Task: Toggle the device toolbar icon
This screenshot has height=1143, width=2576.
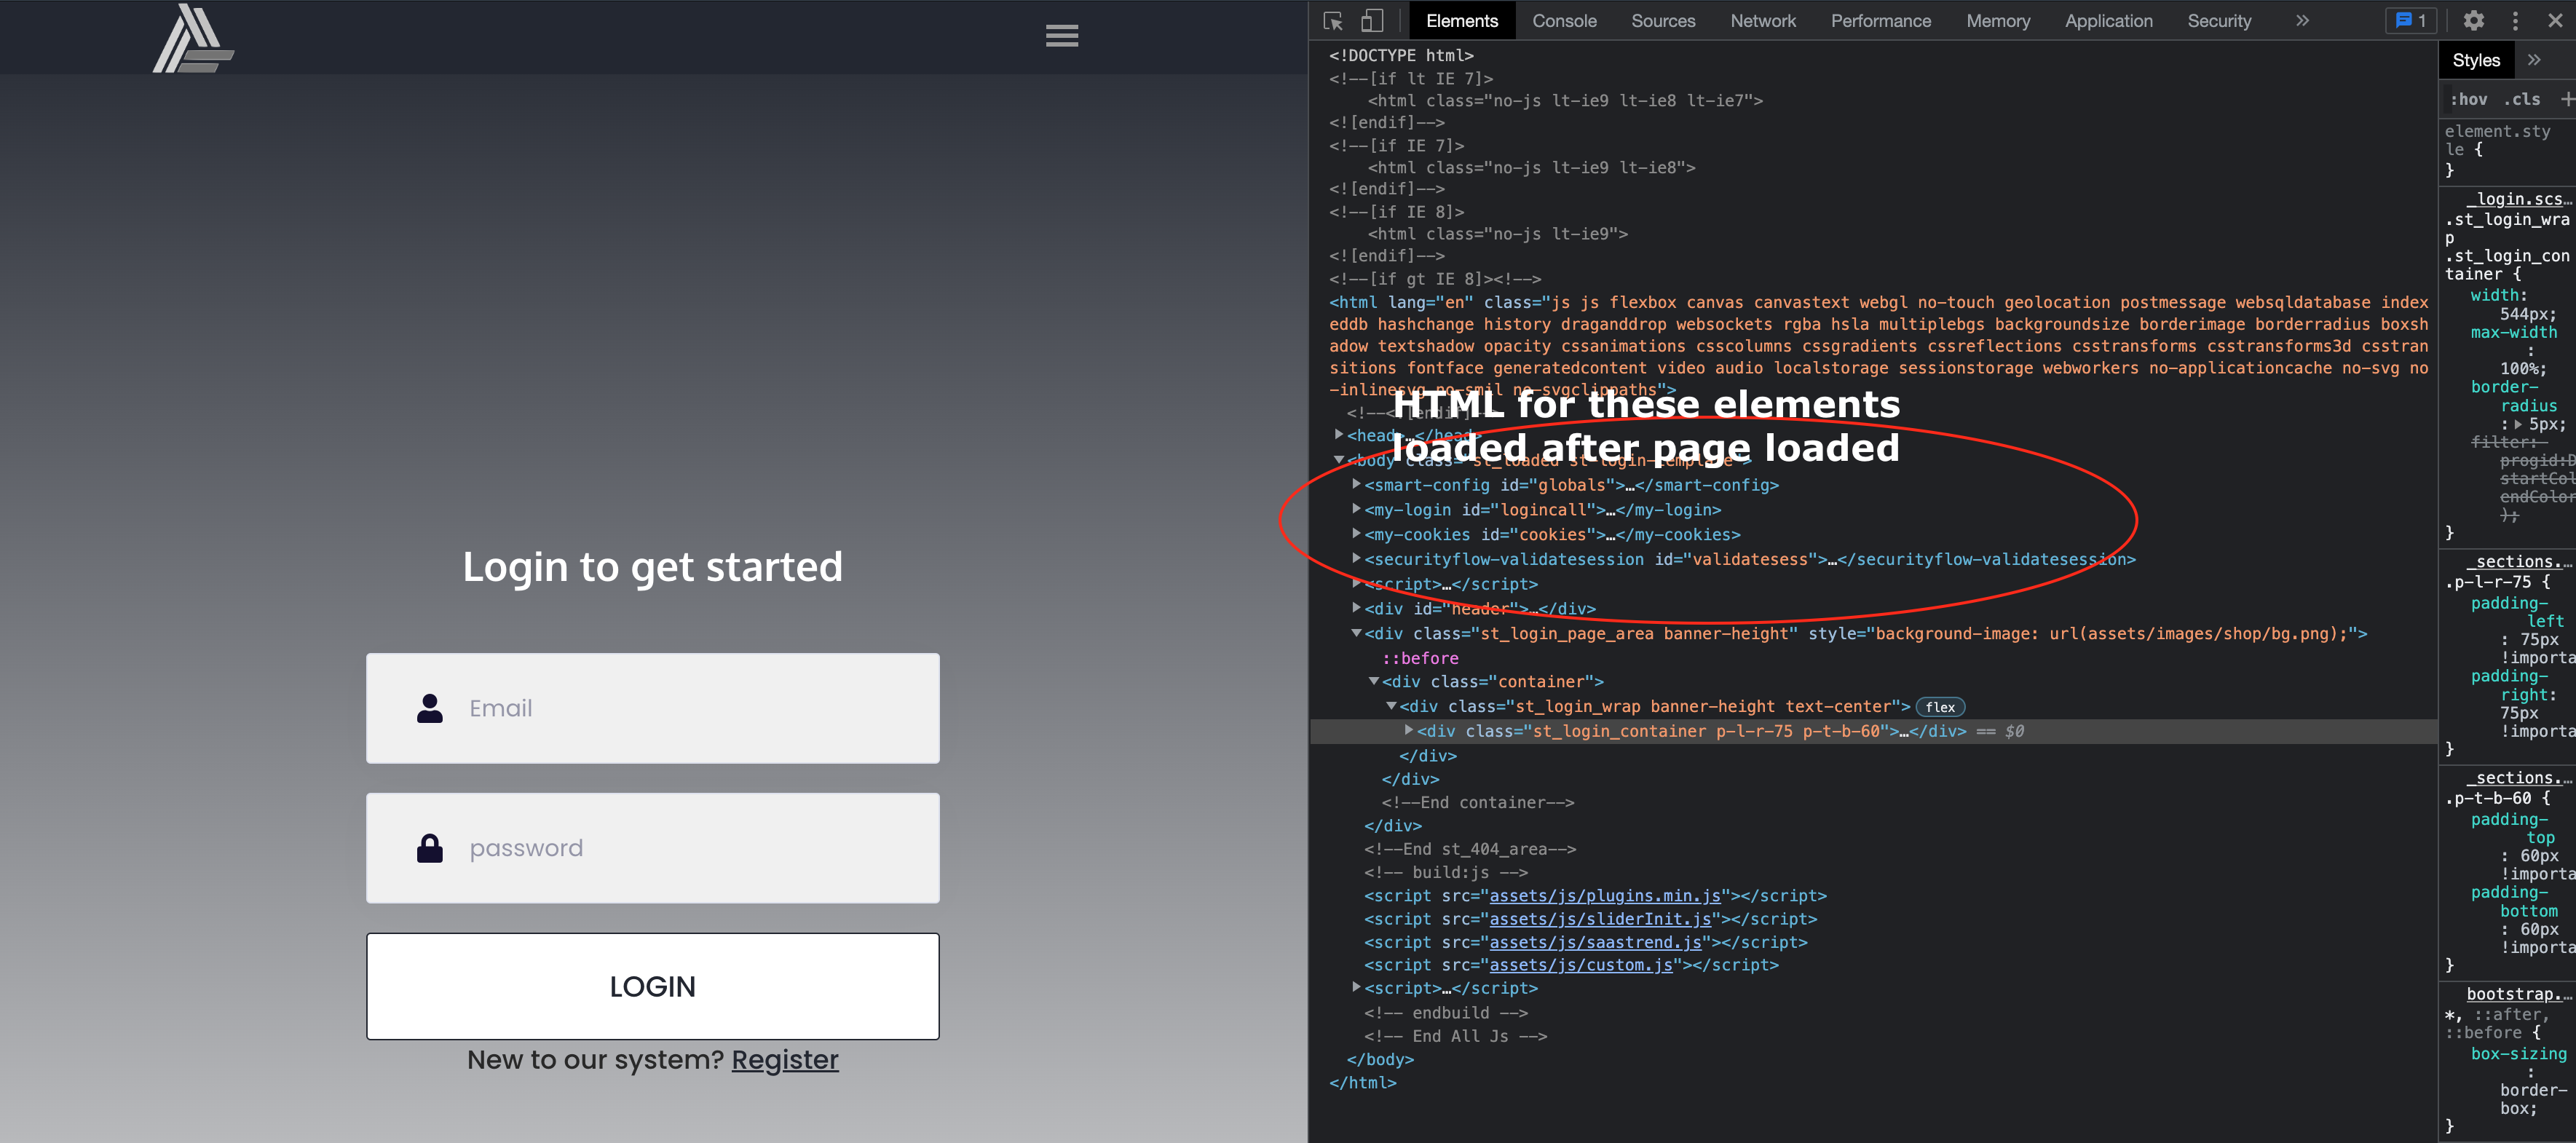Action: (x=1372, y=20)
